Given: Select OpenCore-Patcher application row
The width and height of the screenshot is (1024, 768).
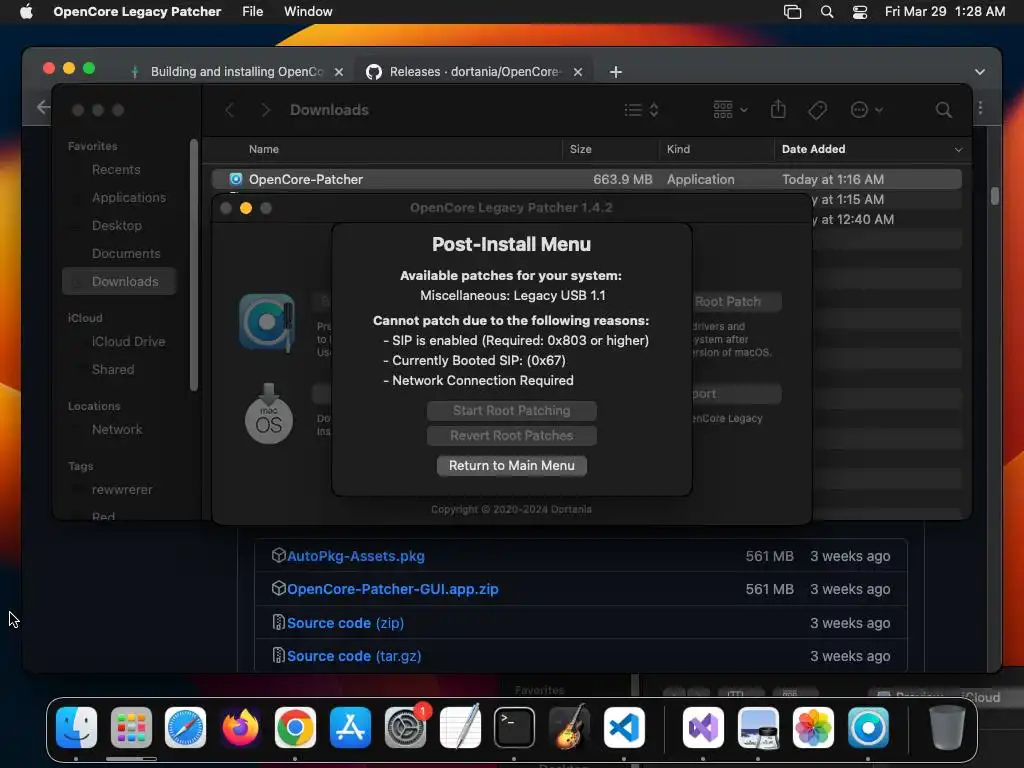Looking at the screenshot, I should [x=586, y=179].
